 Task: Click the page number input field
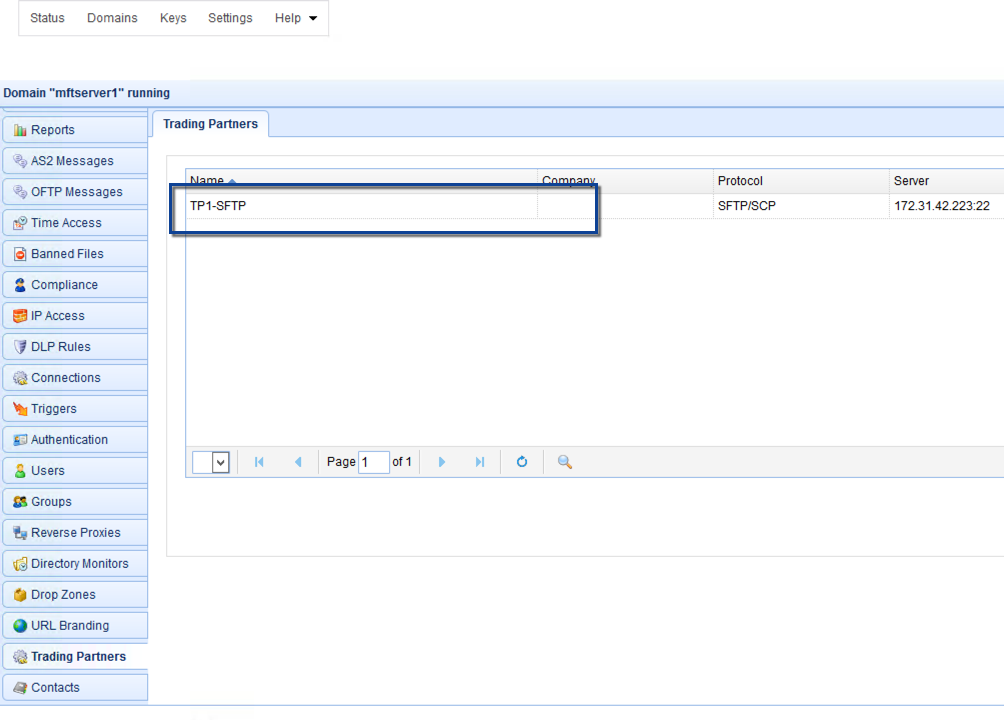click(373, 462)
